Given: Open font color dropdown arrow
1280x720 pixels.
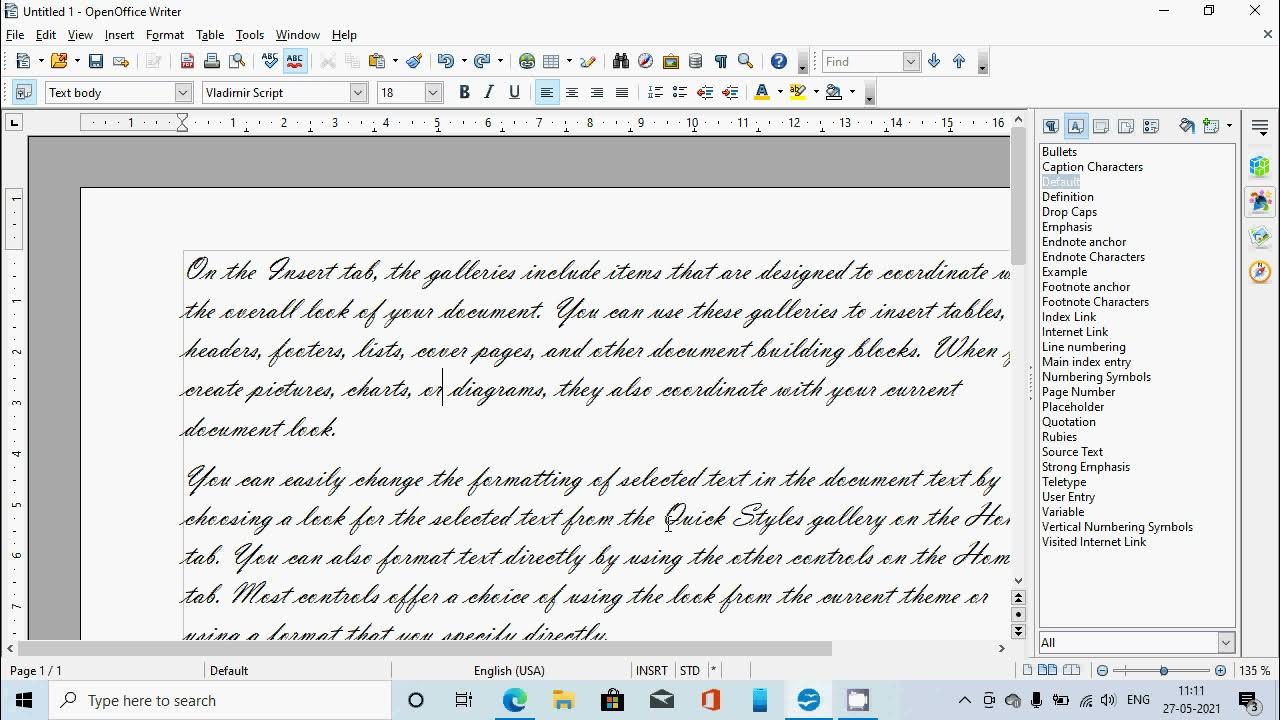Looking at the screenshot, I should pos(779,92).
